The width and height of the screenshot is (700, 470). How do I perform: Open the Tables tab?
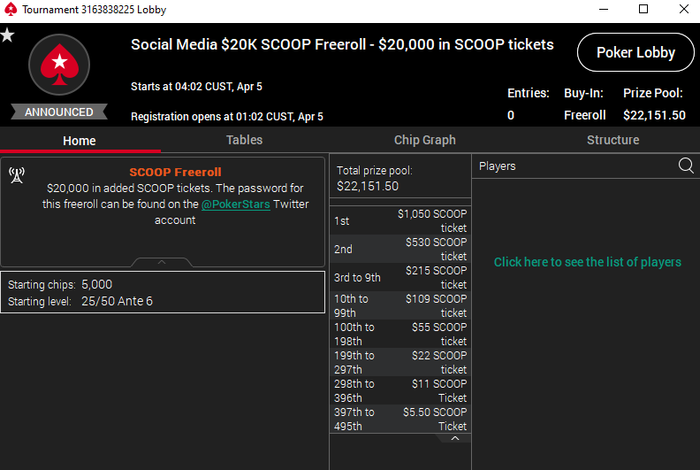(244, 140)
